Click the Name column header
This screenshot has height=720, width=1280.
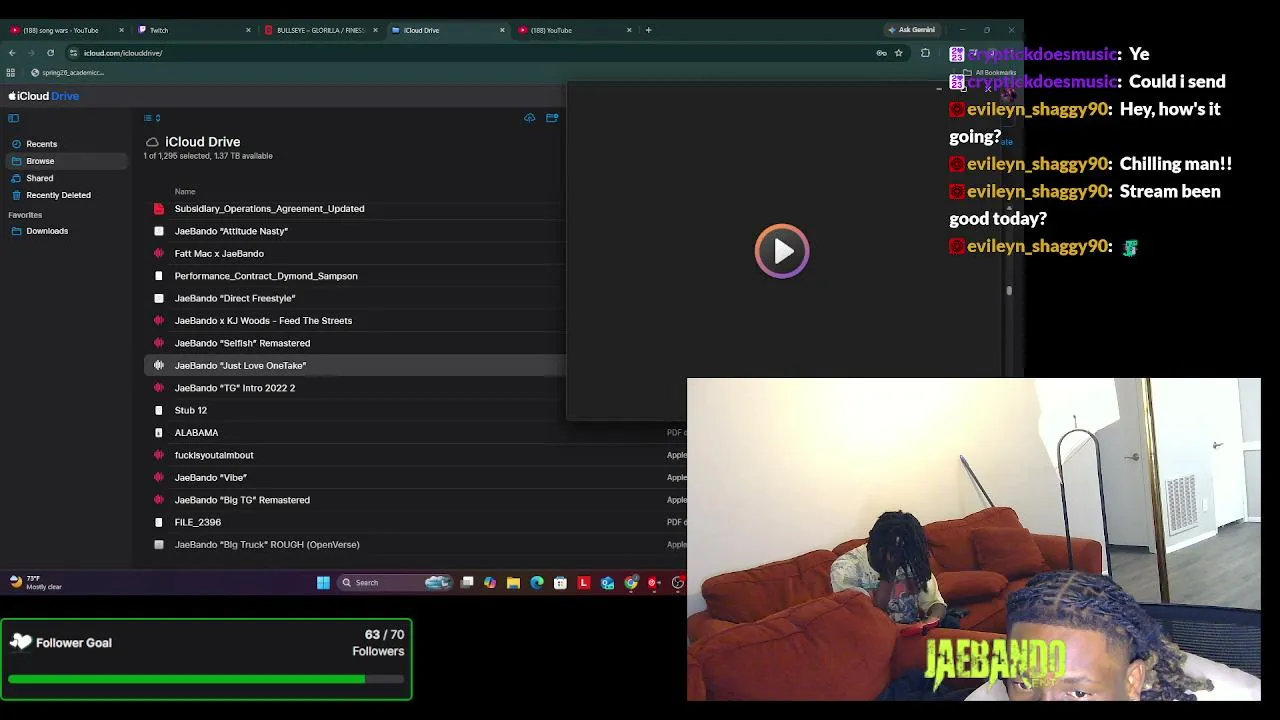(x=185, y=191)
